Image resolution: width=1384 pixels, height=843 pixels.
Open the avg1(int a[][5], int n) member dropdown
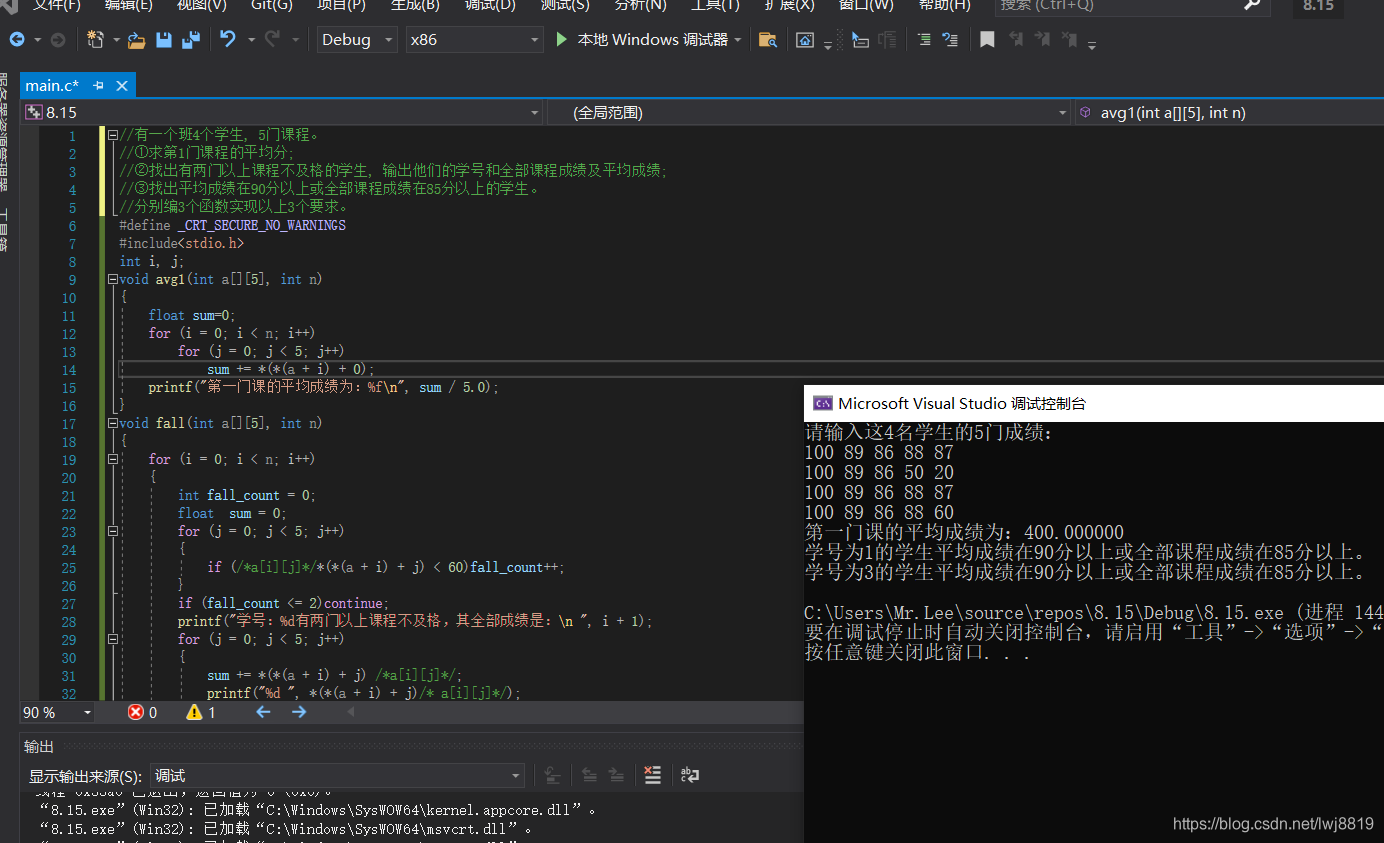[1229, 113]
